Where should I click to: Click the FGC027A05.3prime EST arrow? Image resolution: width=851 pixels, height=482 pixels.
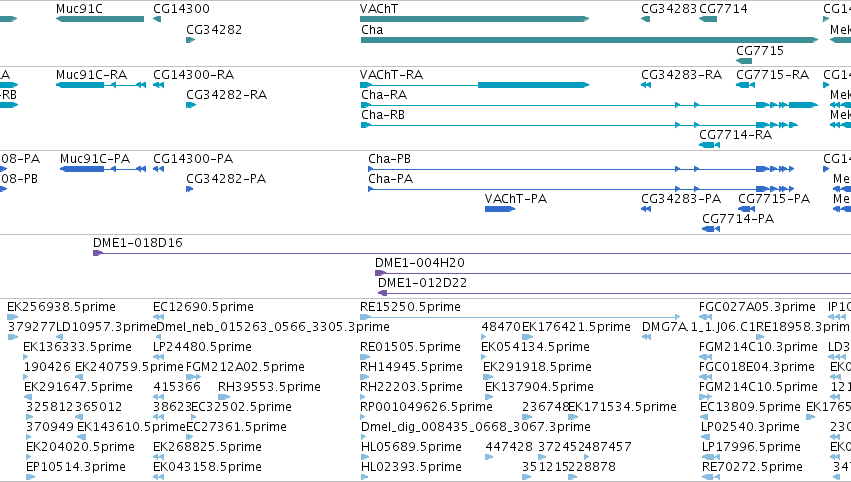(703, 316)
